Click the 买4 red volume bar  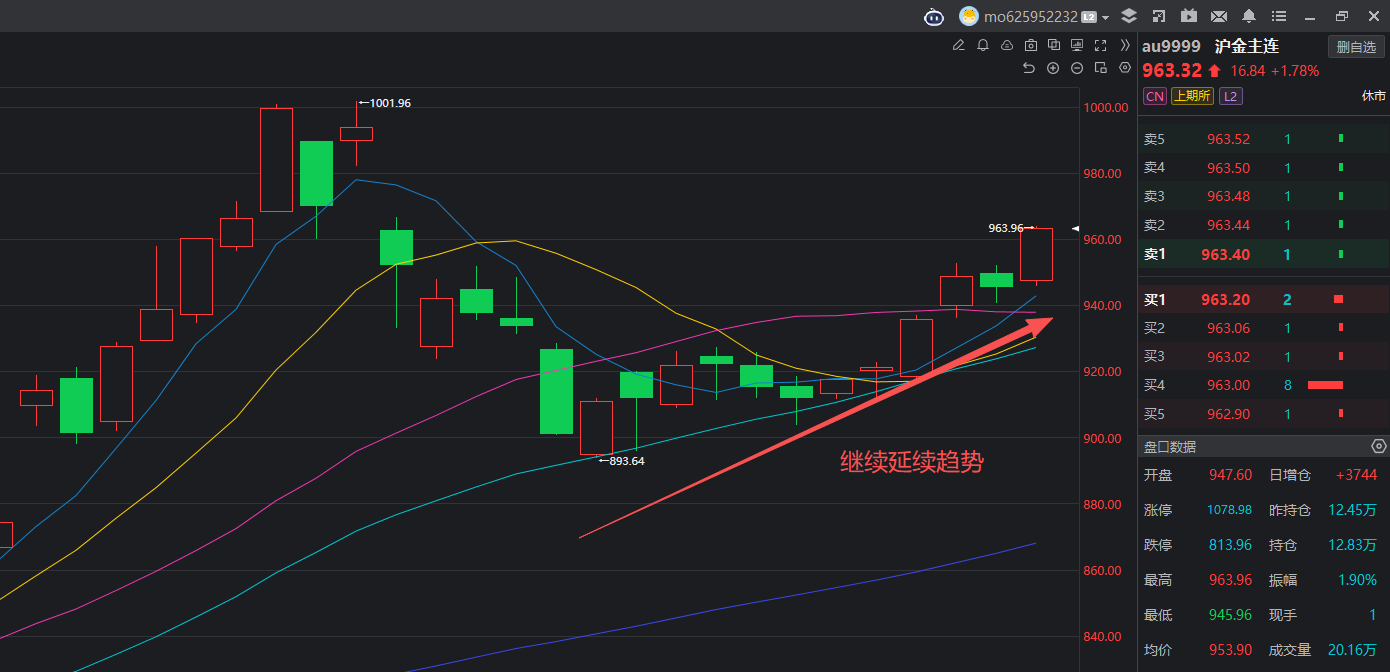coord(1325,385)
